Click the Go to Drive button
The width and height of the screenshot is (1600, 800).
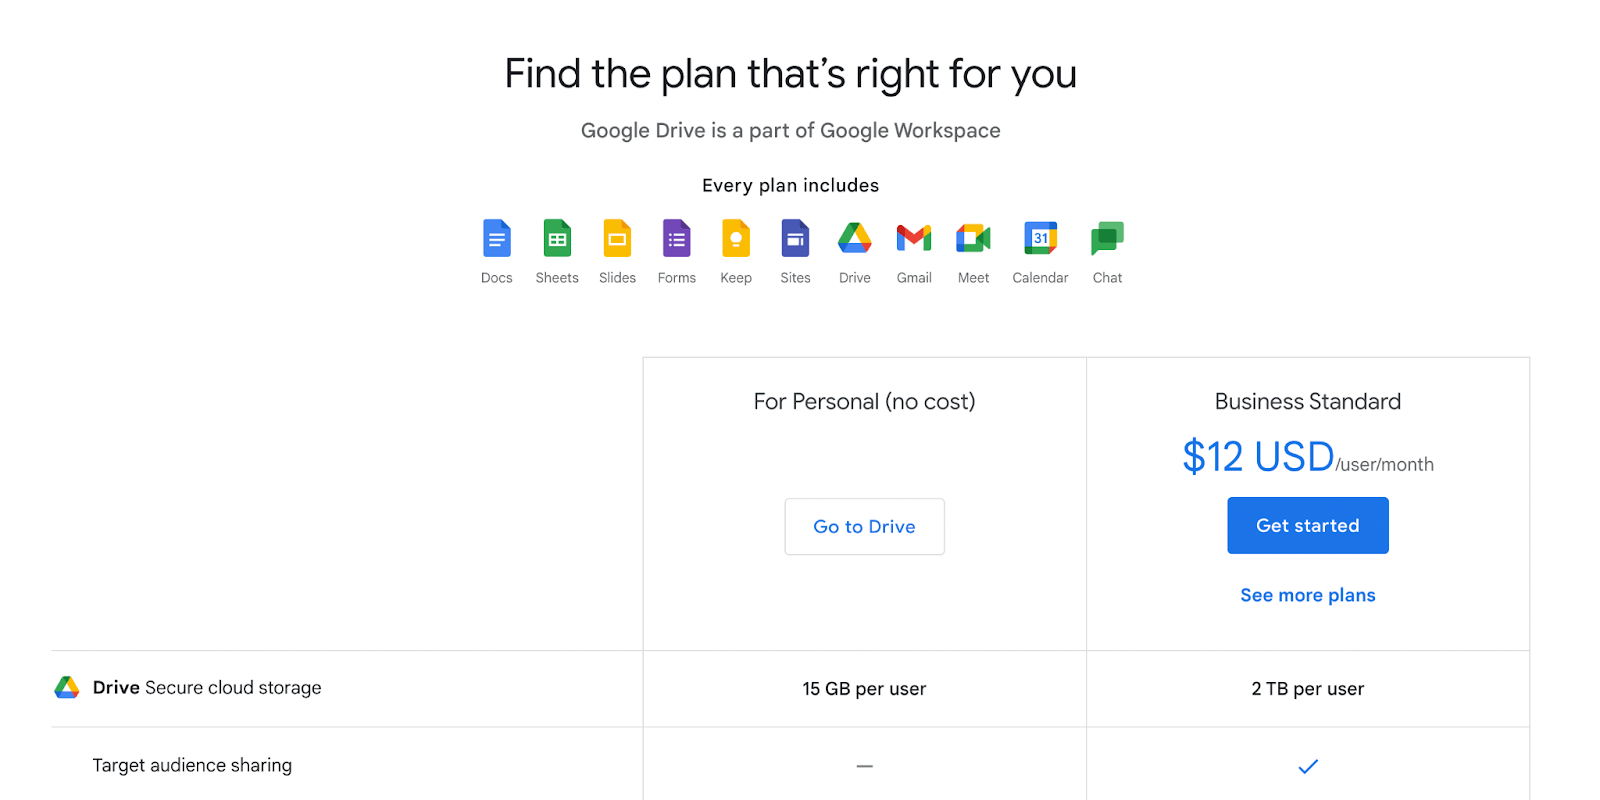click(864, 526)
